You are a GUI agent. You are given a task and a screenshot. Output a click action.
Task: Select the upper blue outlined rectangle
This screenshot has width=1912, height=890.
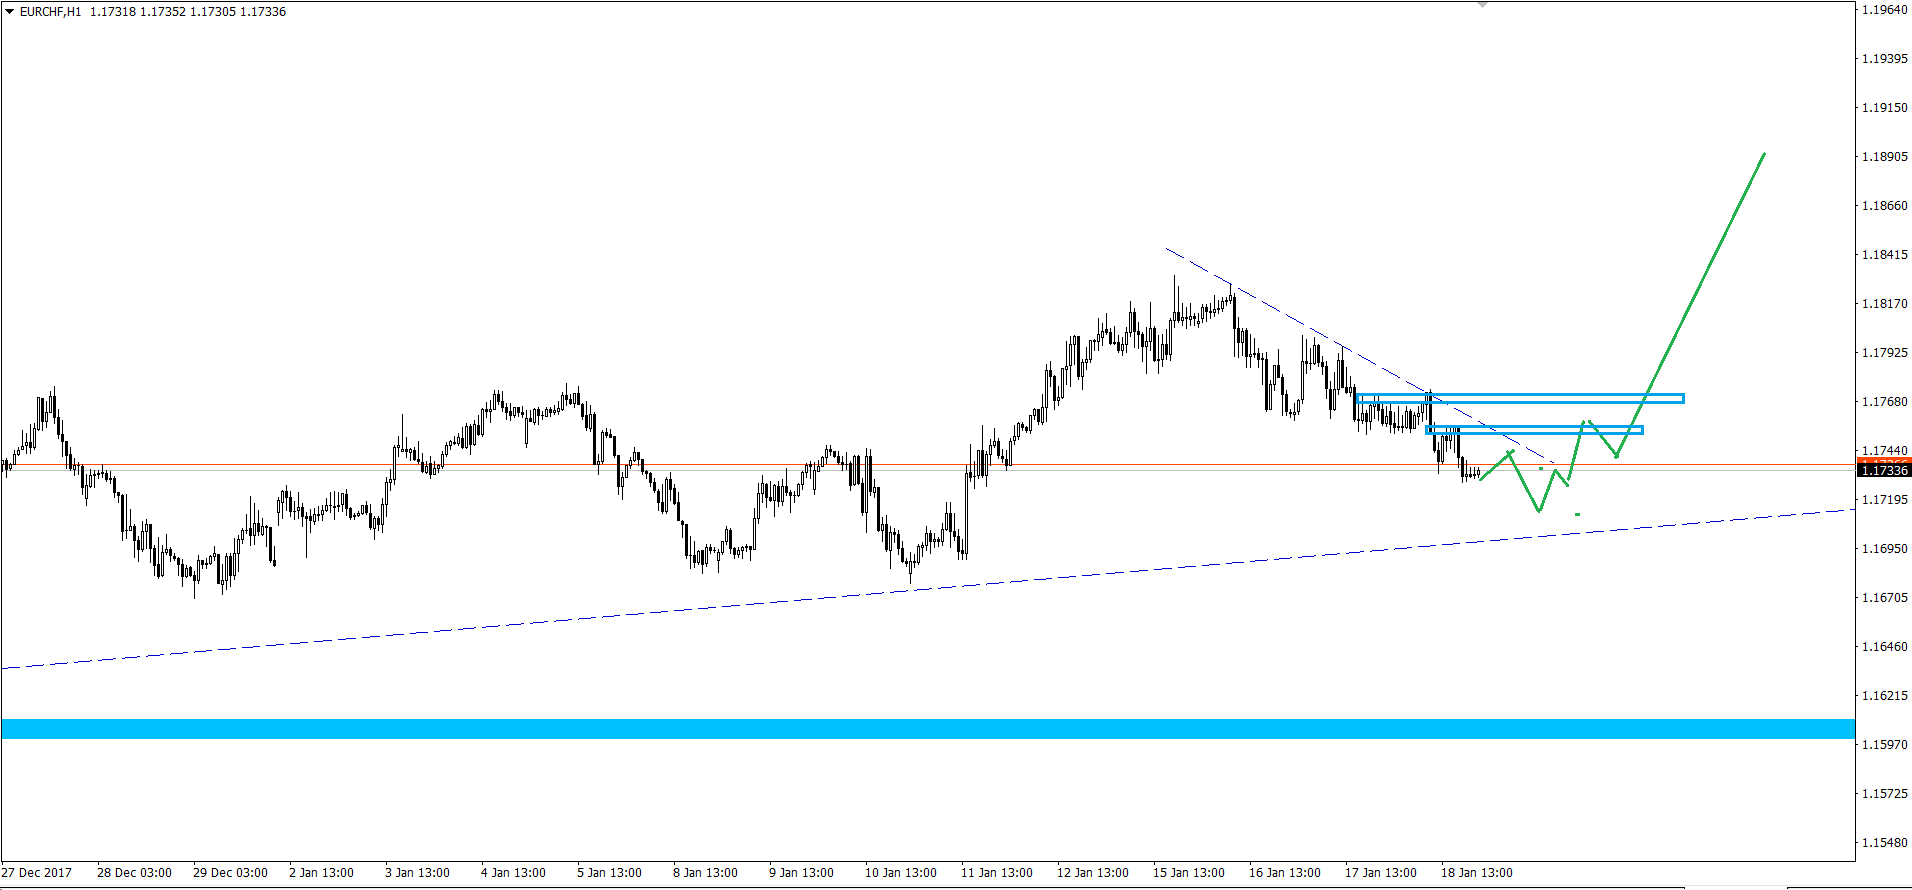pyautogui.click(x=1520, y=398)
